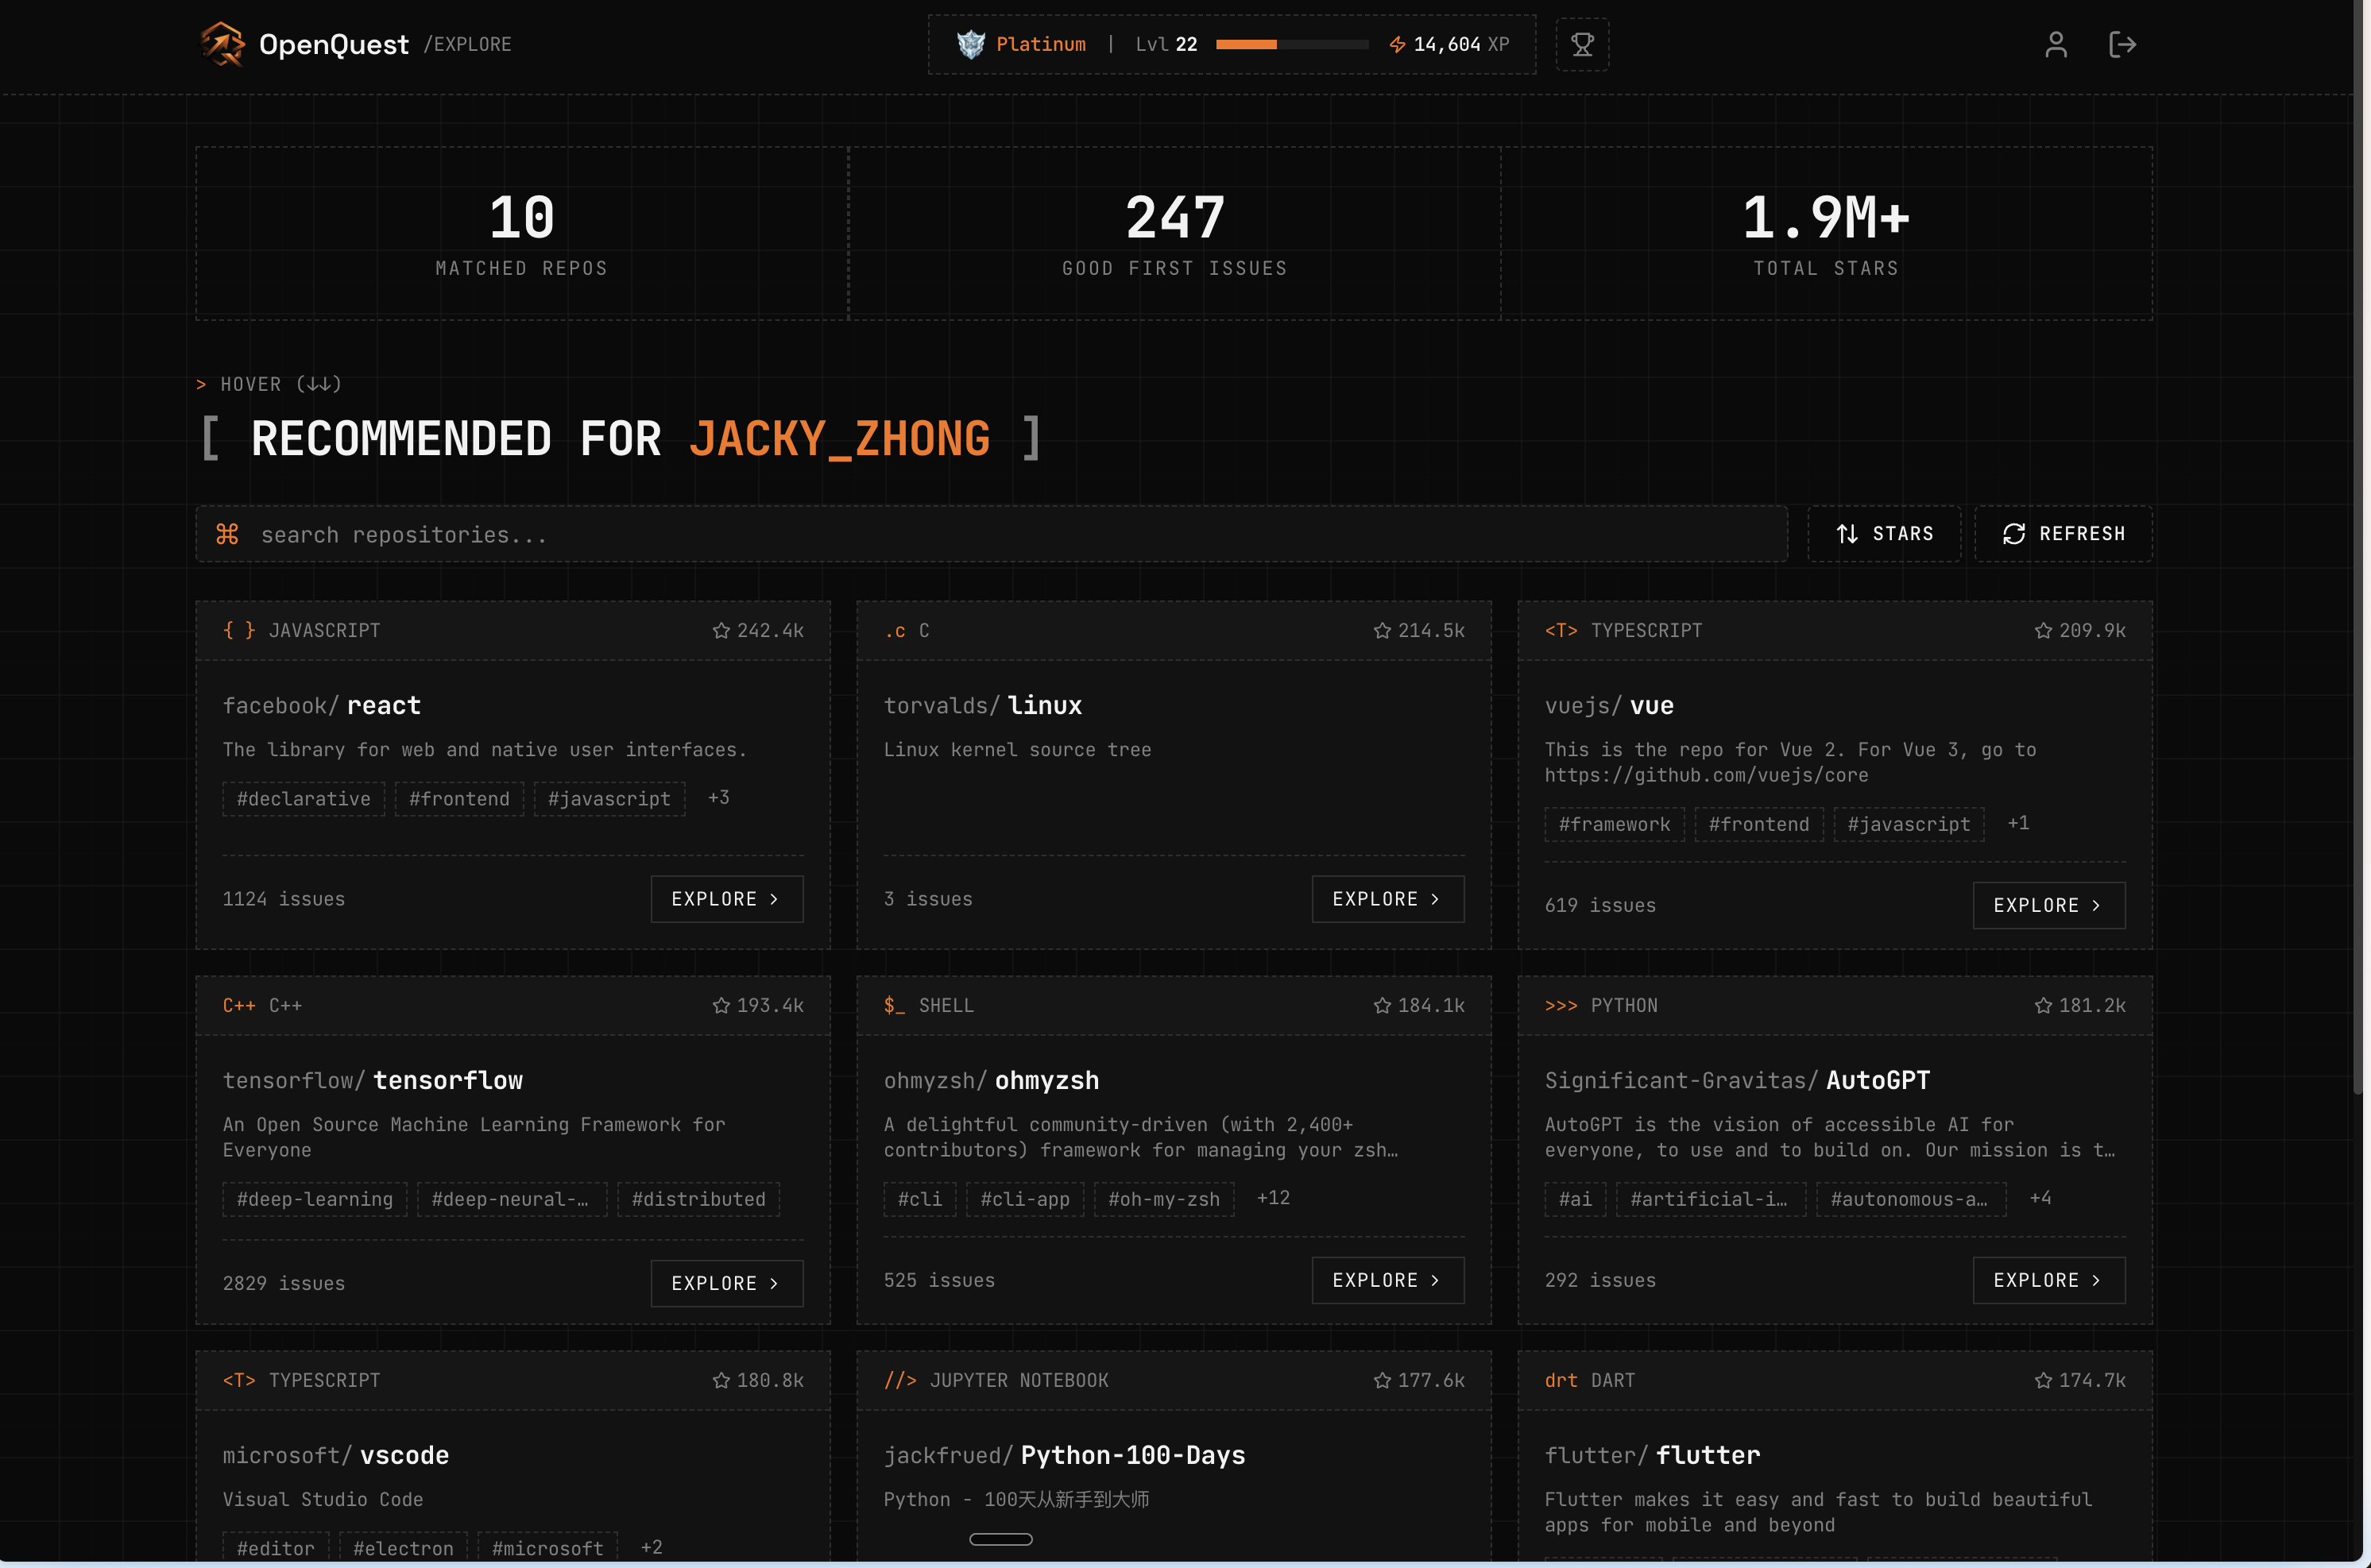Expand the +12 tags on ohmyzsh card

tap(1272, 1197)
